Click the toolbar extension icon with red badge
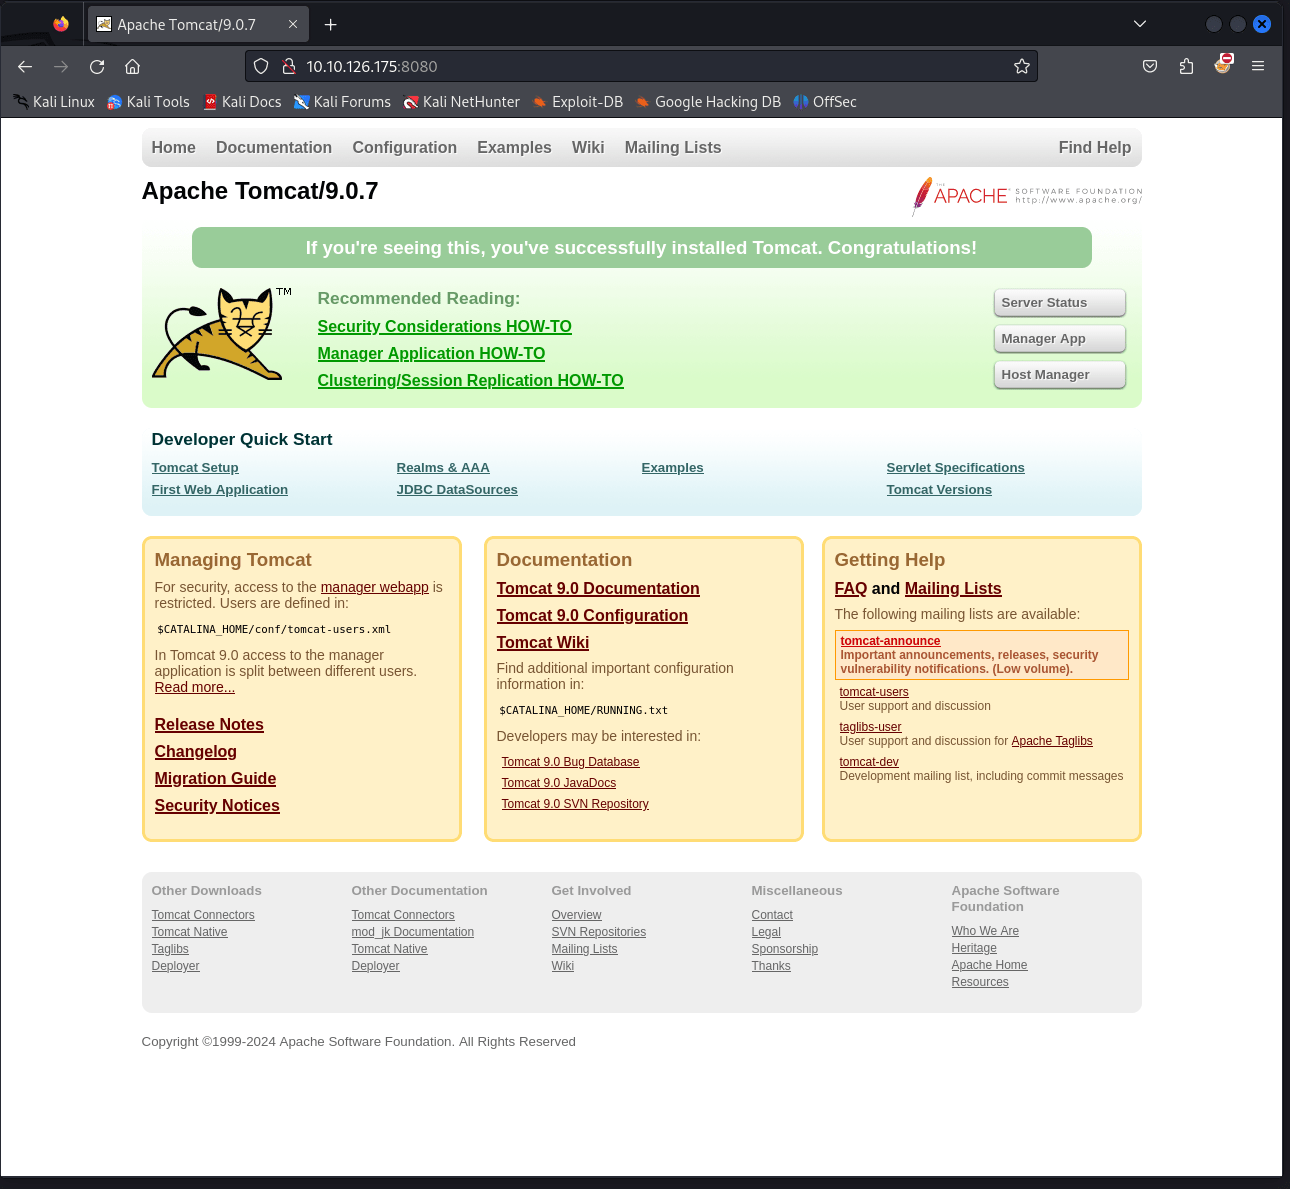Screen dimensions: 1290x1189 point(1223,64)
